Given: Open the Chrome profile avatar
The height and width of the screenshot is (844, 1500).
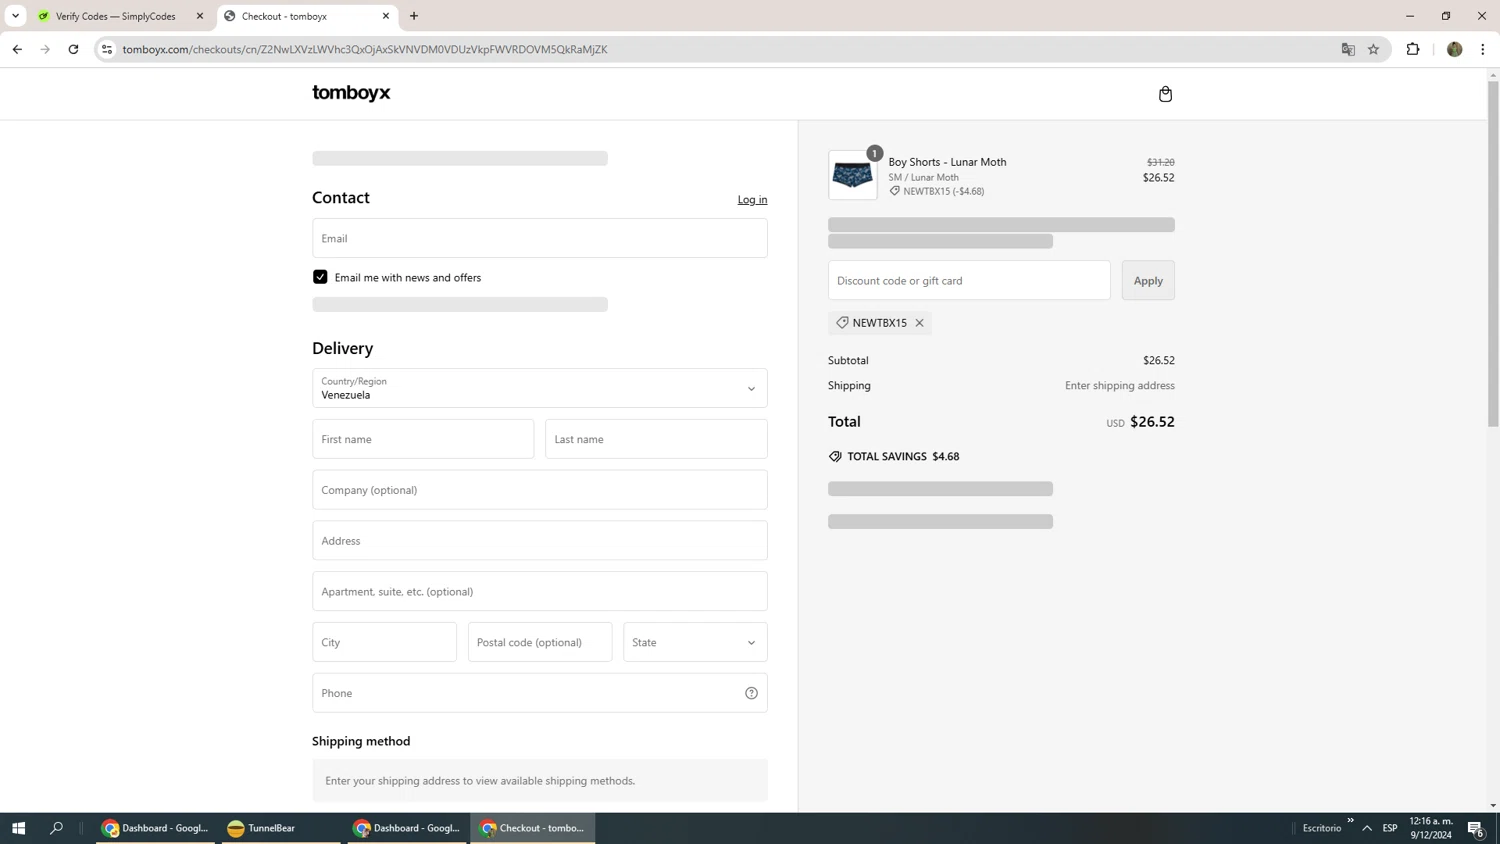Looking at the screenshot, I should click(1454, 49).
